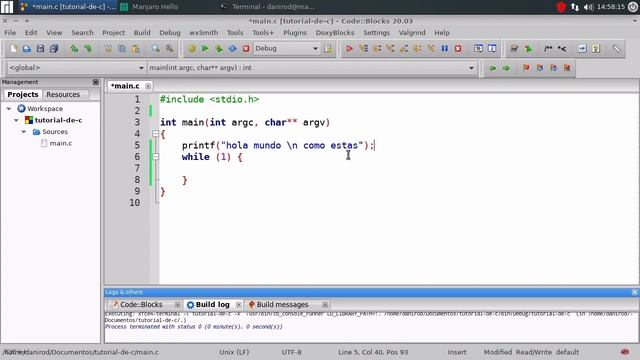This screenshot has height=360, width=640.
Task: Close the Management panel
Action: 96,82
